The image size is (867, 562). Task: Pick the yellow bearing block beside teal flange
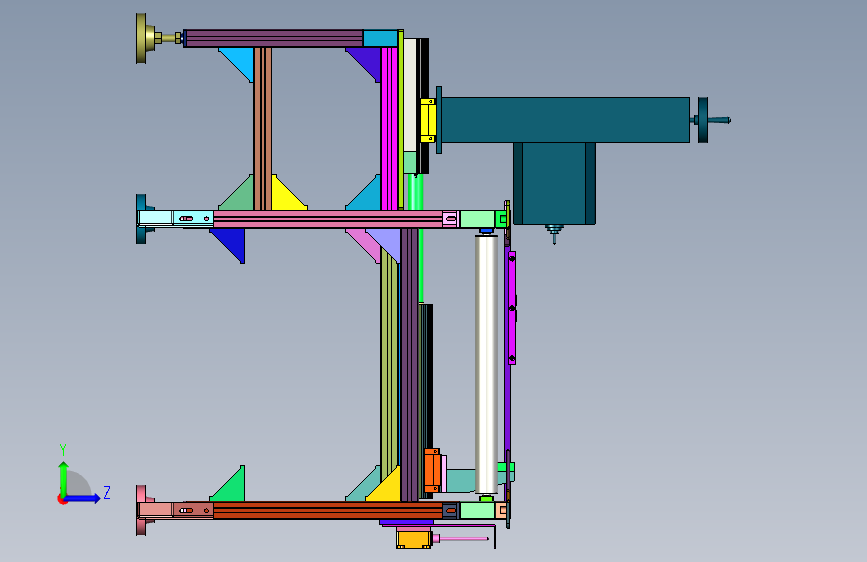427,120
